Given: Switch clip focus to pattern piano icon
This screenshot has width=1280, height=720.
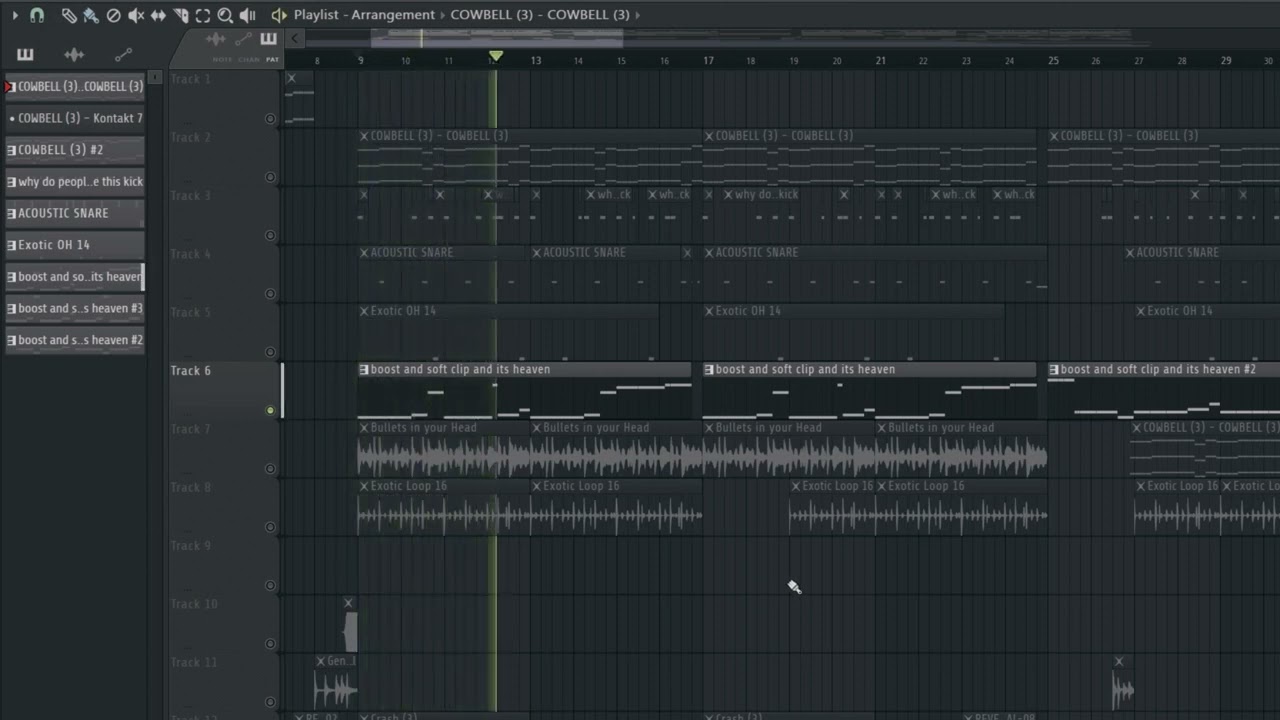Looking at the screenshot, I should tap(268, 39).
